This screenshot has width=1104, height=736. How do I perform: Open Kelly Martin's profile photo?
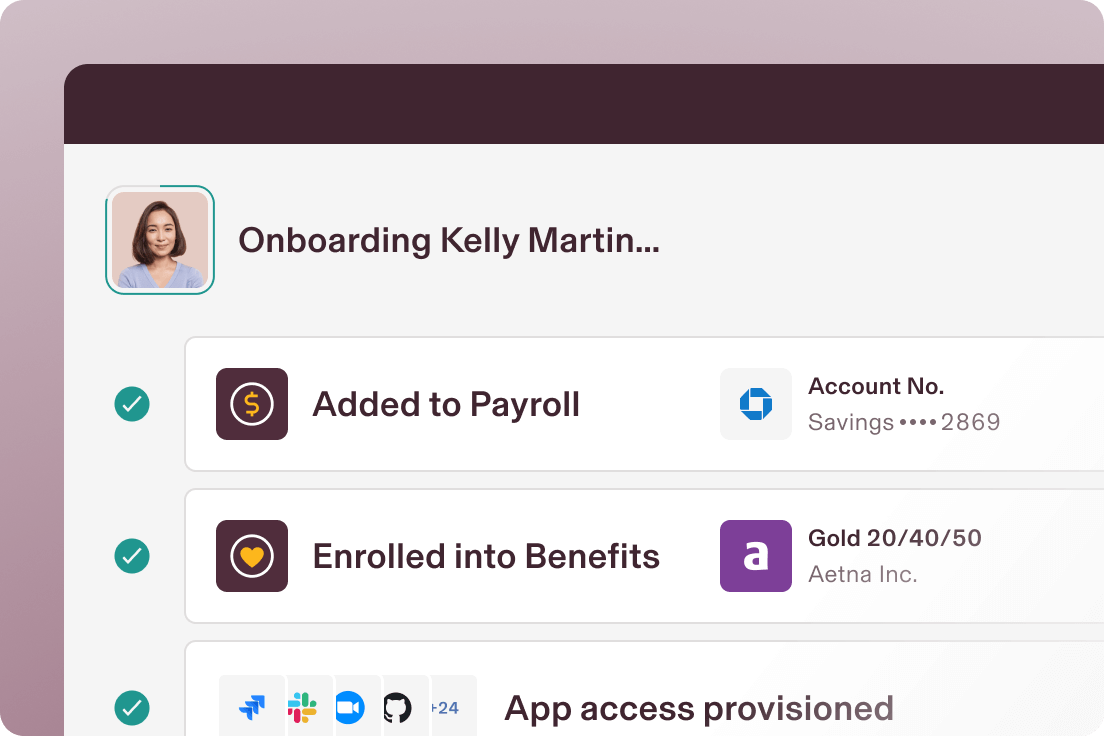click(x=160, y=240)
